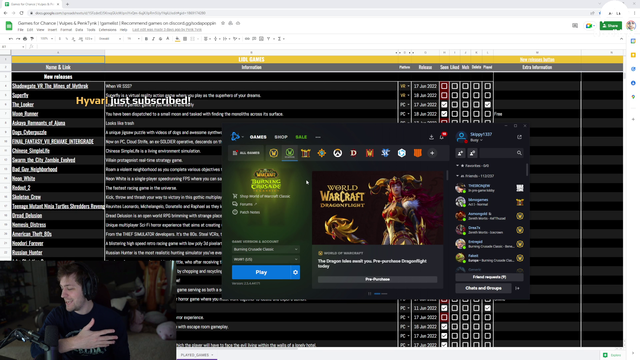
Task: Toggle Bold in Sheets toolbar
Action: (x=146, y=39)
